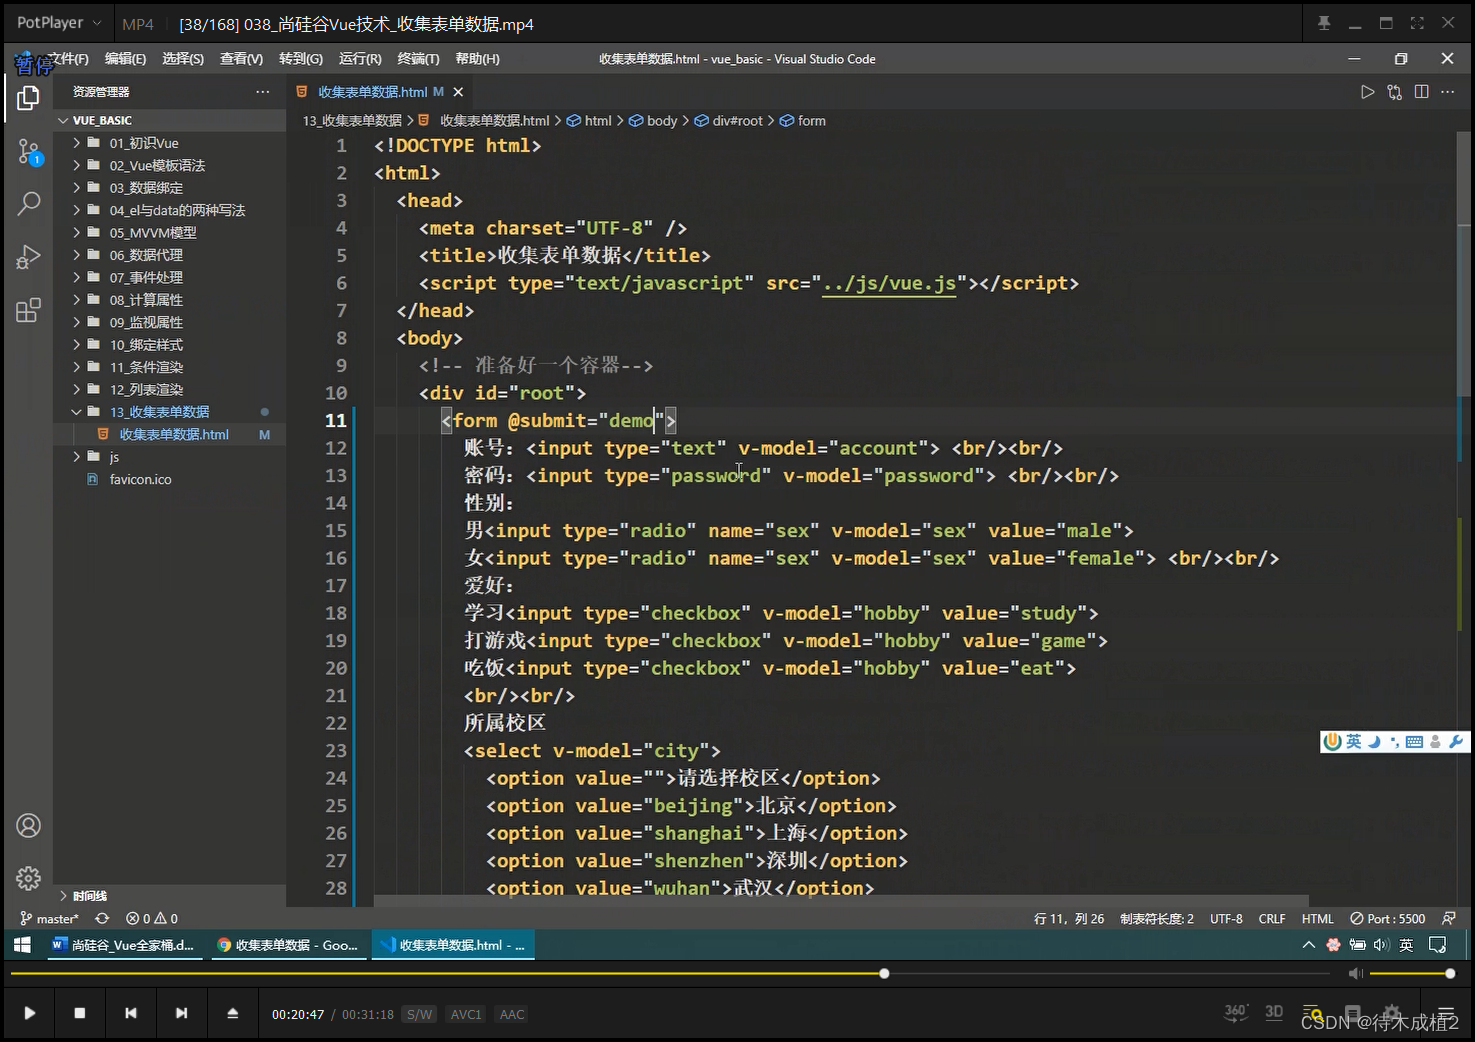The width and height of the screenshot is (1475, 1042).
Task: Adjust the PotPlayer volume slider
Action: coord(1411,973)
